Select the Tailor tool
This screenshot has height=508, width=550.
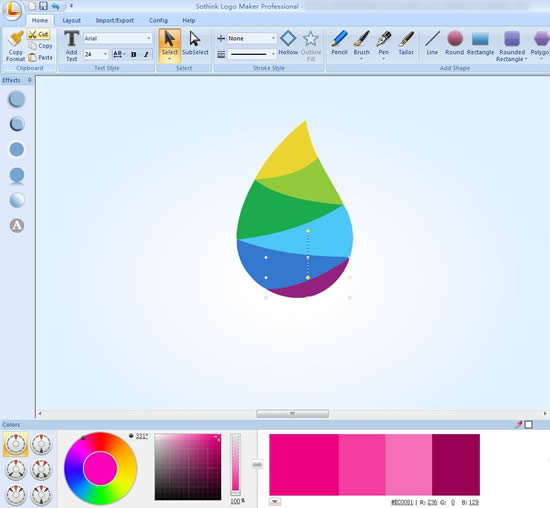point(406,44)
